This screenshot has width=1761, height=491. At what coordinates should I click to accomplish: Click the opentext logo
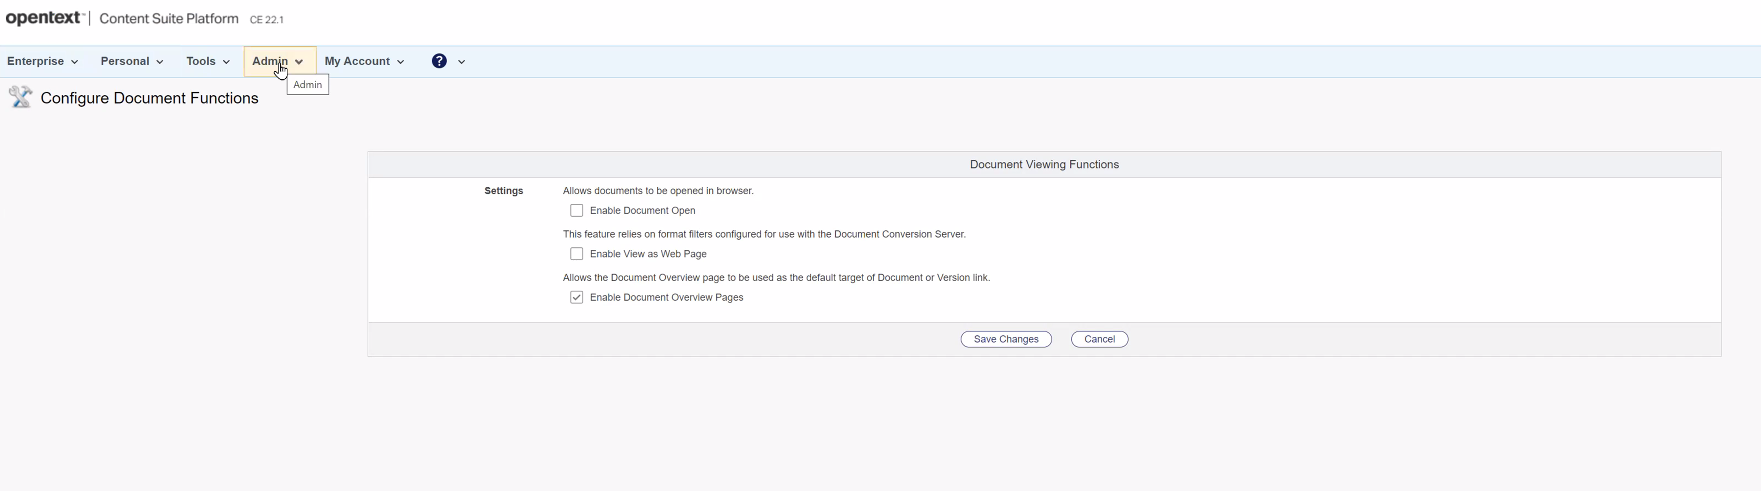(44, 18)
